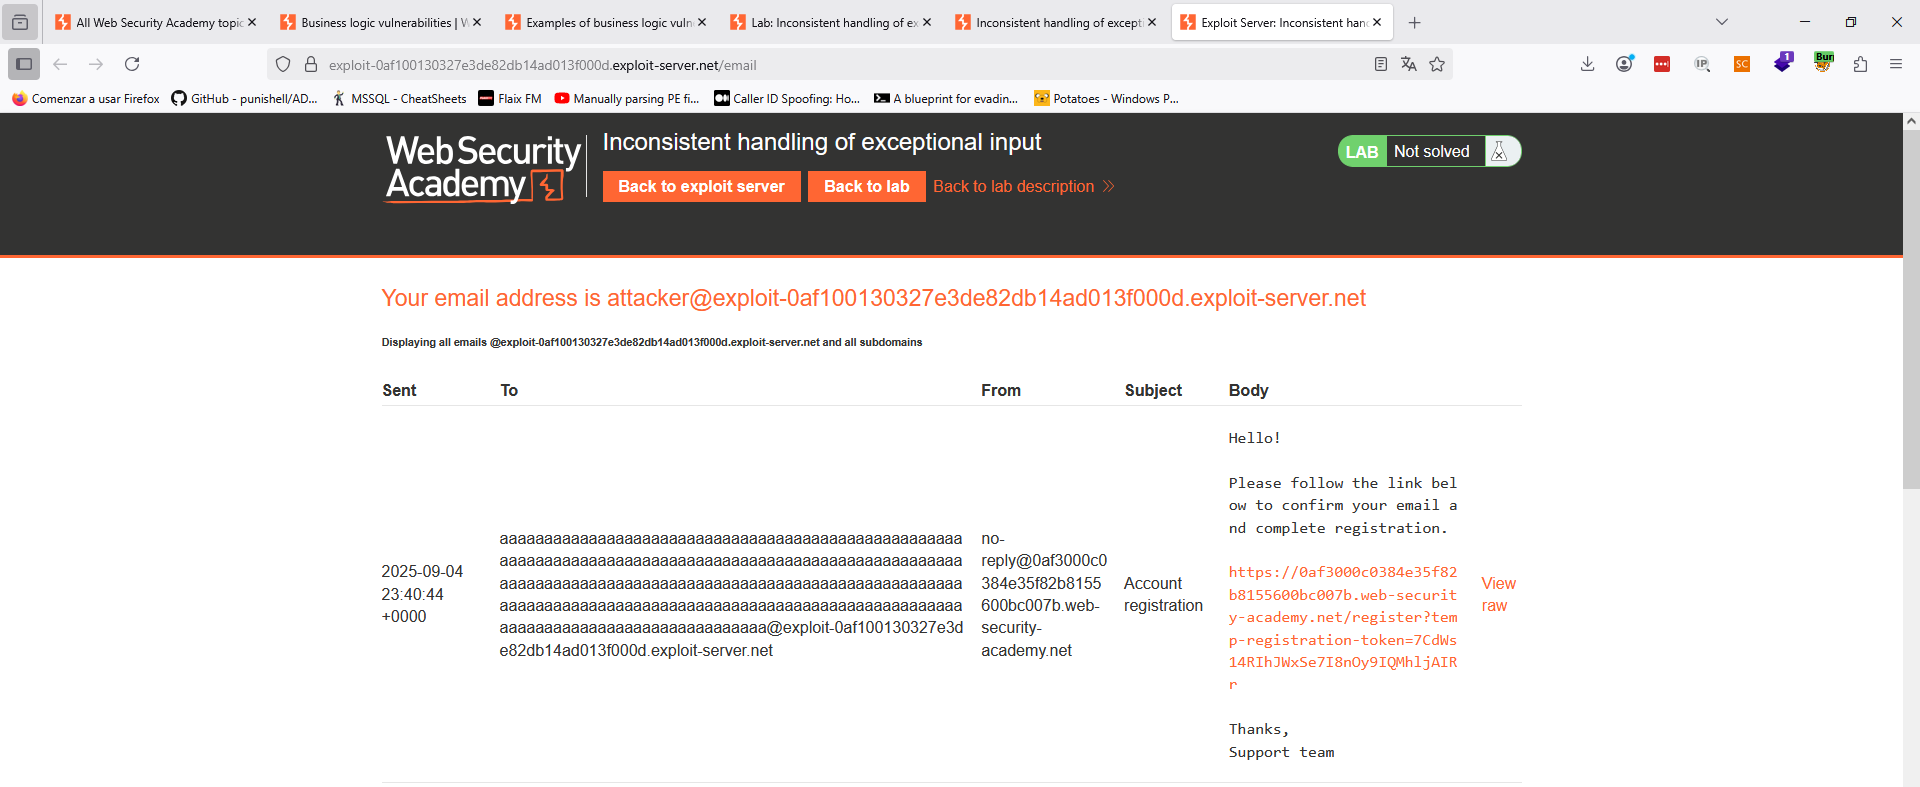The width and height of the screenshot is (1920, 787).
Task: Open Firefox application hamburger menu
Action: pos(1896,64)
